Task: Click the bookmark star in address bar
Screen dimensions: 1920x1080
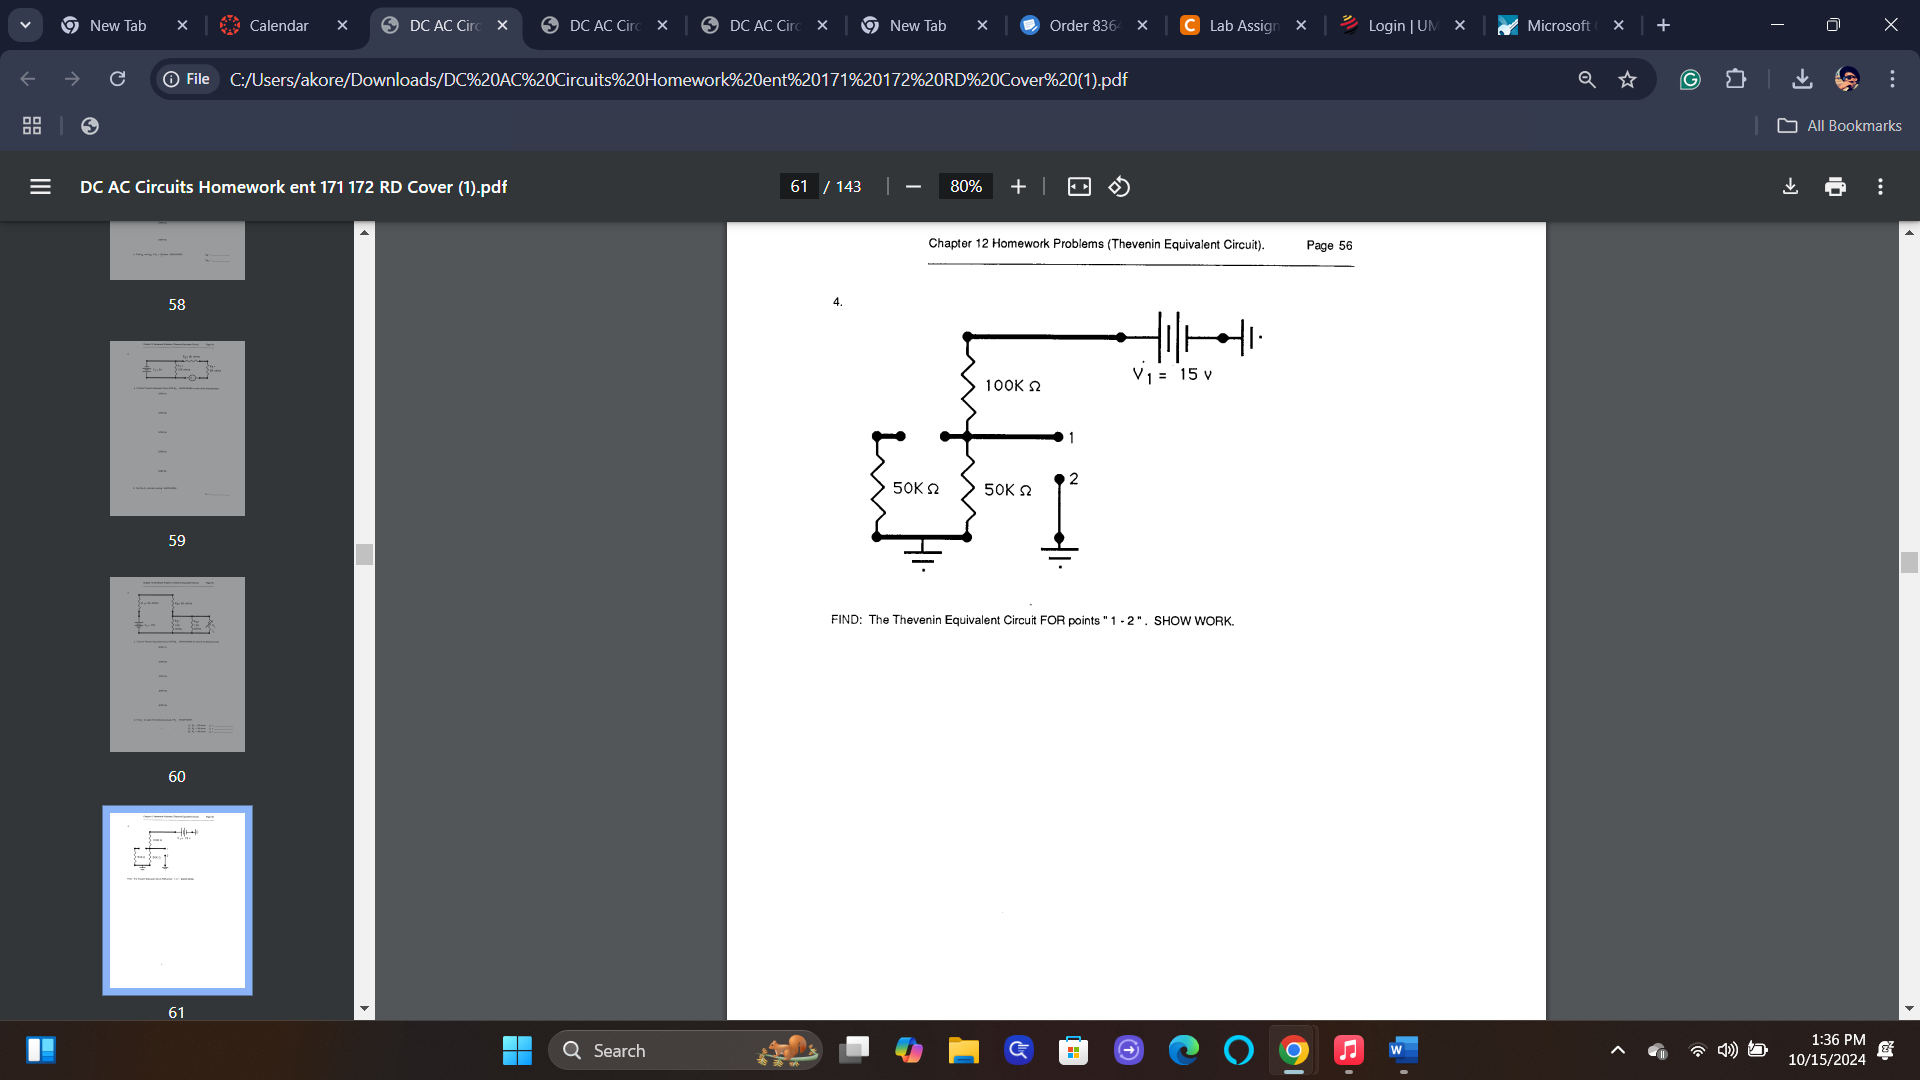Action: click(x=1628, y=79)
